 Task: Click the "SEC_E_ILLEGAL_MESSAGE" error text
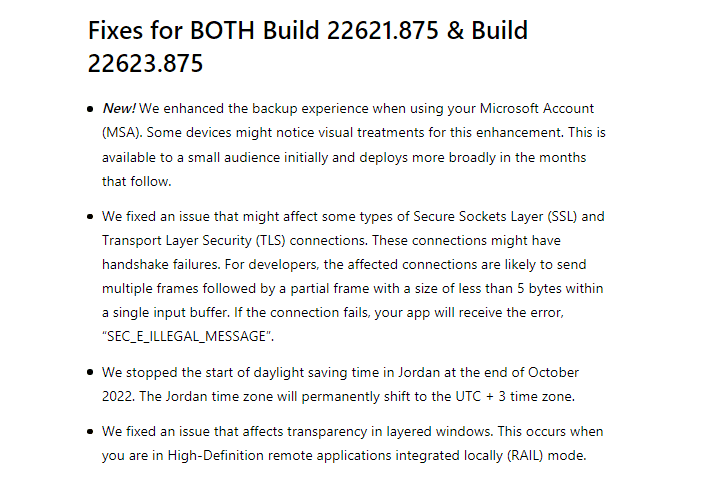point(186,336)
